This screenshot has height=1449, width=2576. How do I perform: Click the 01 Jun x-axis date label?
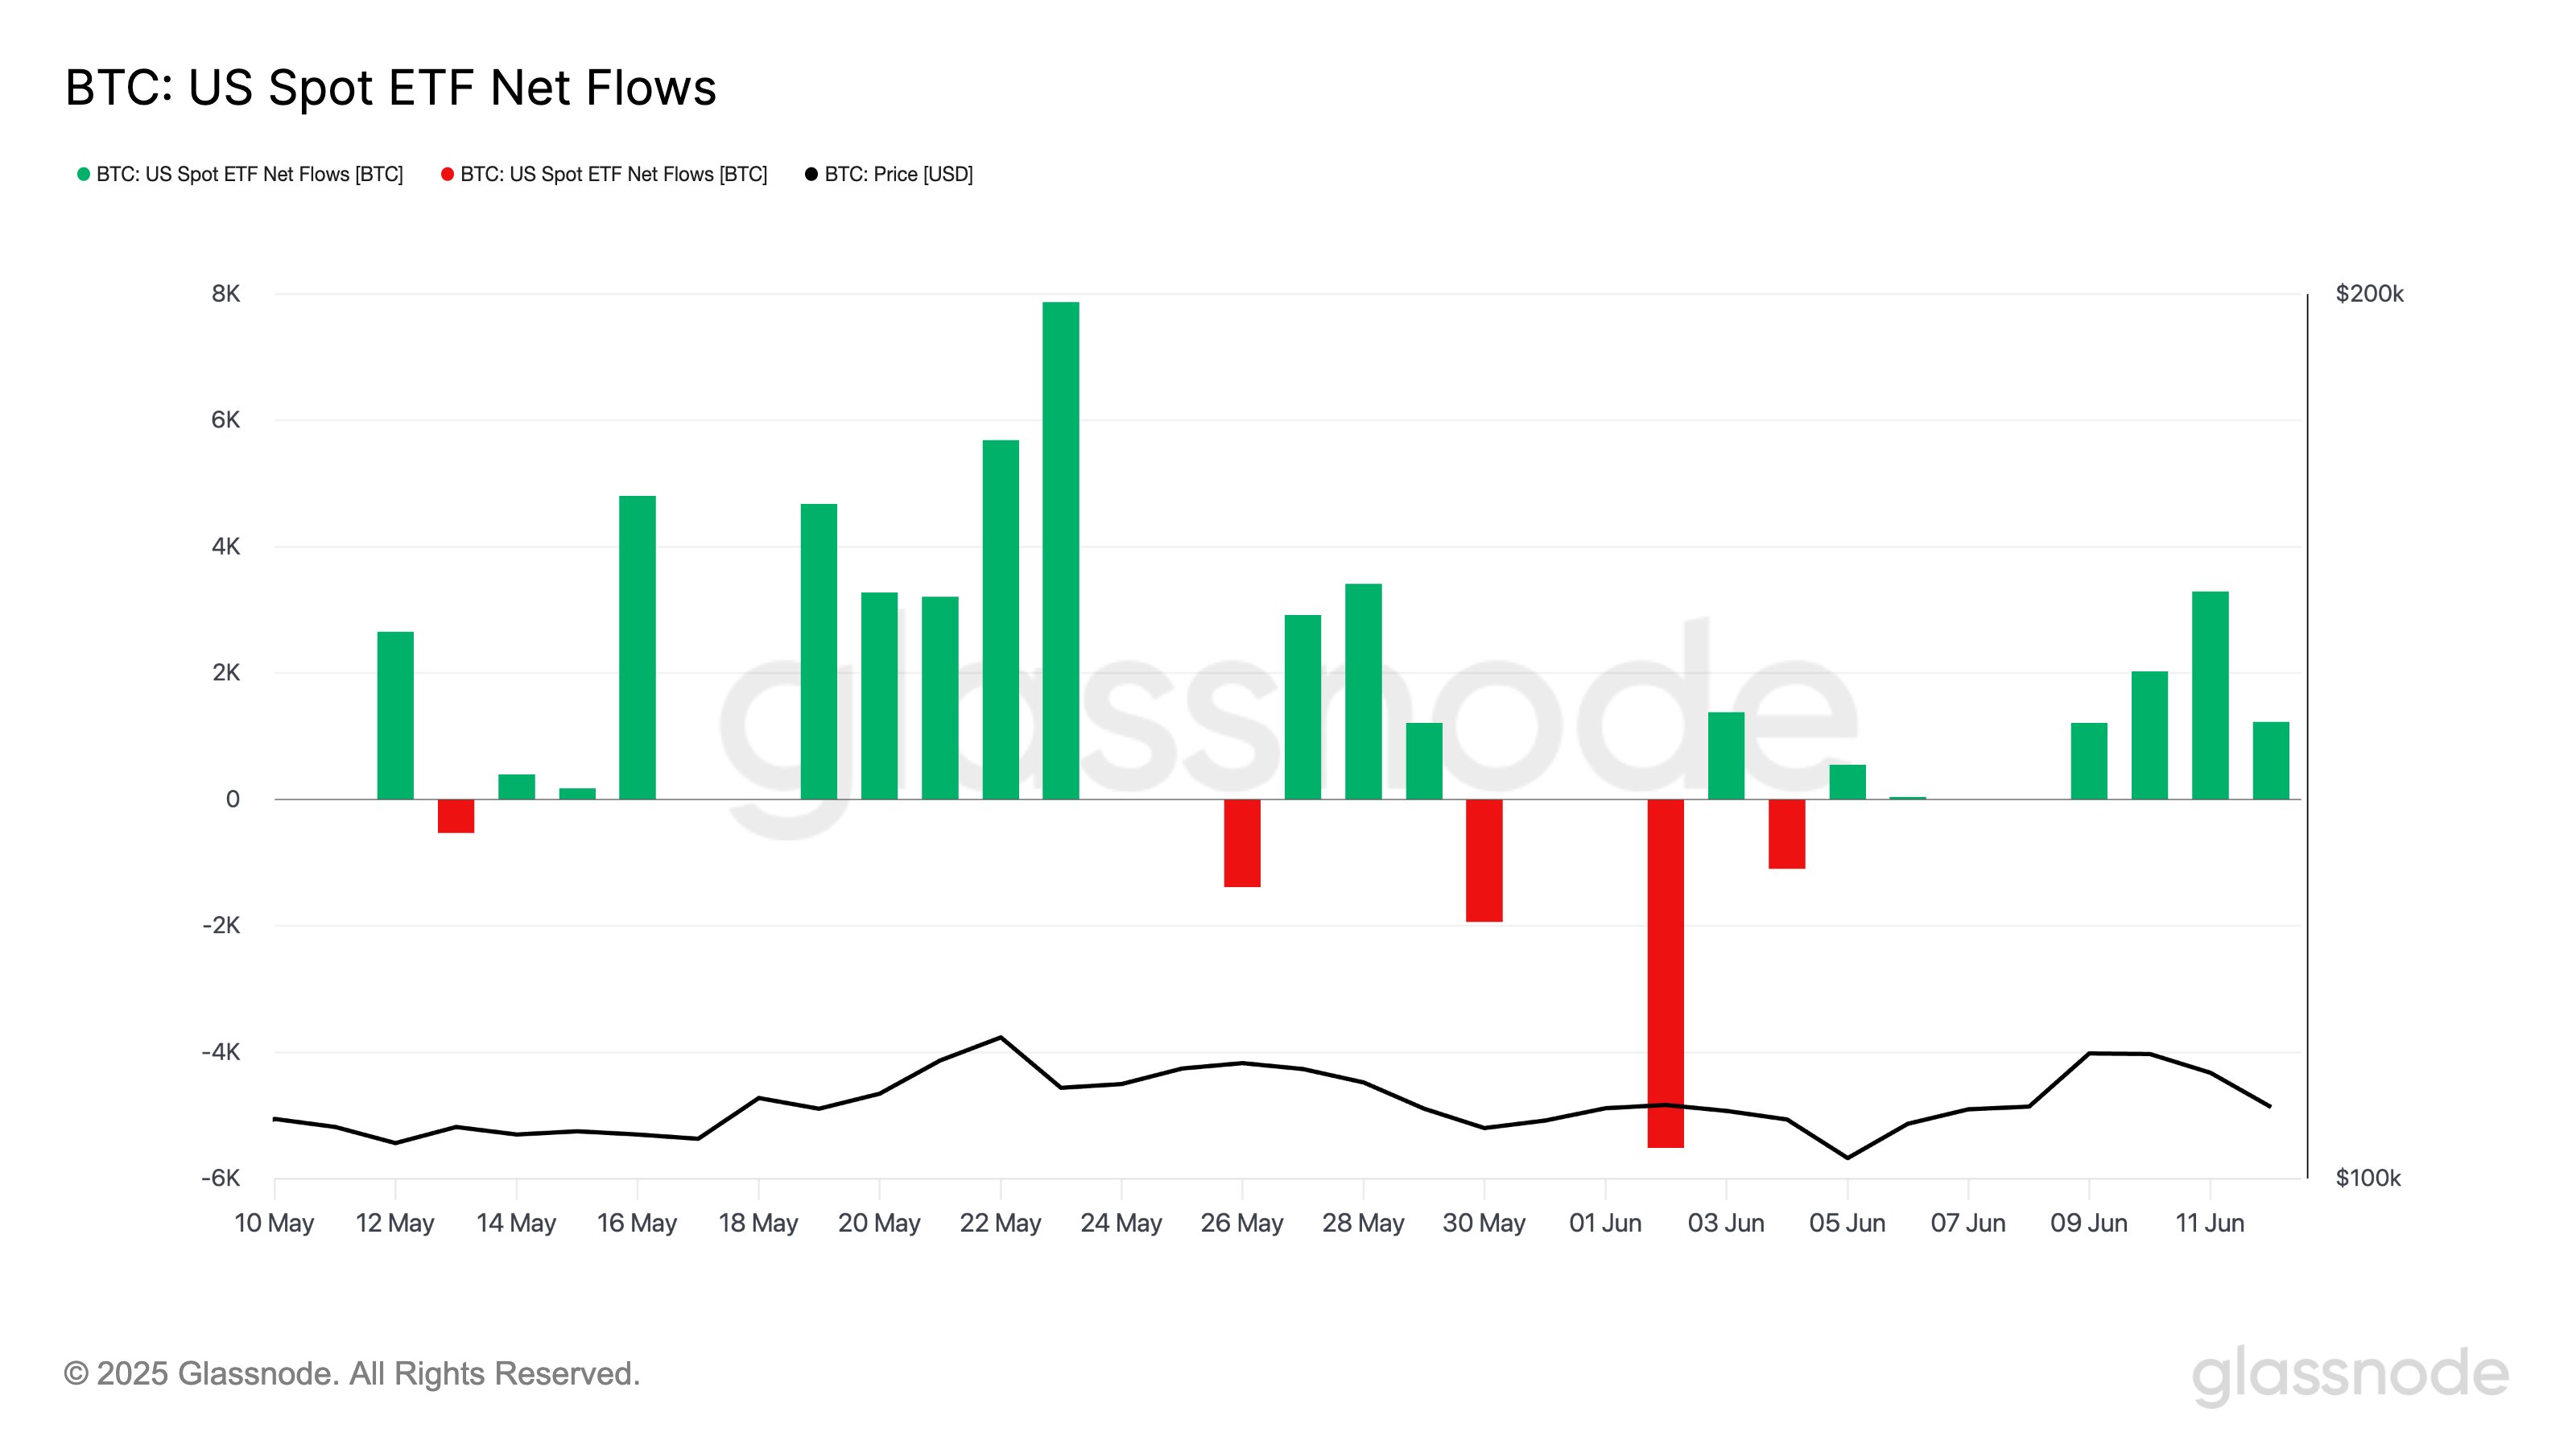click(1605, 1223)
